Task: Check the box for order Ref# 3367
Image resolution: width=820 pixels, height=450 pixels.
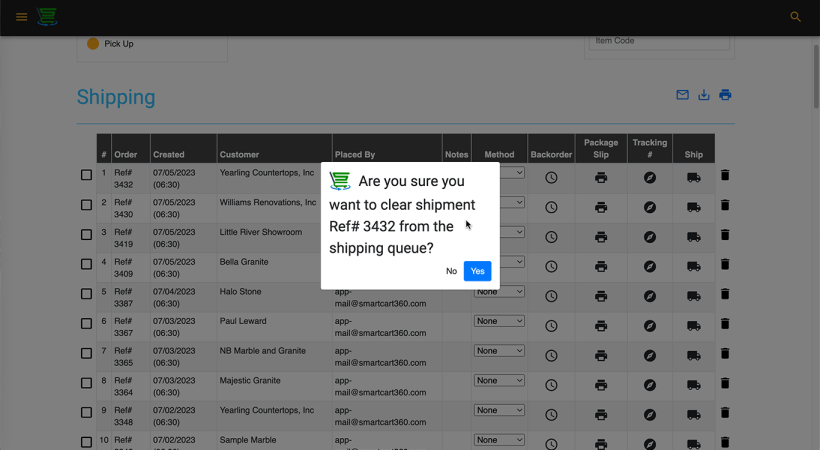Action: click(86, 323)
